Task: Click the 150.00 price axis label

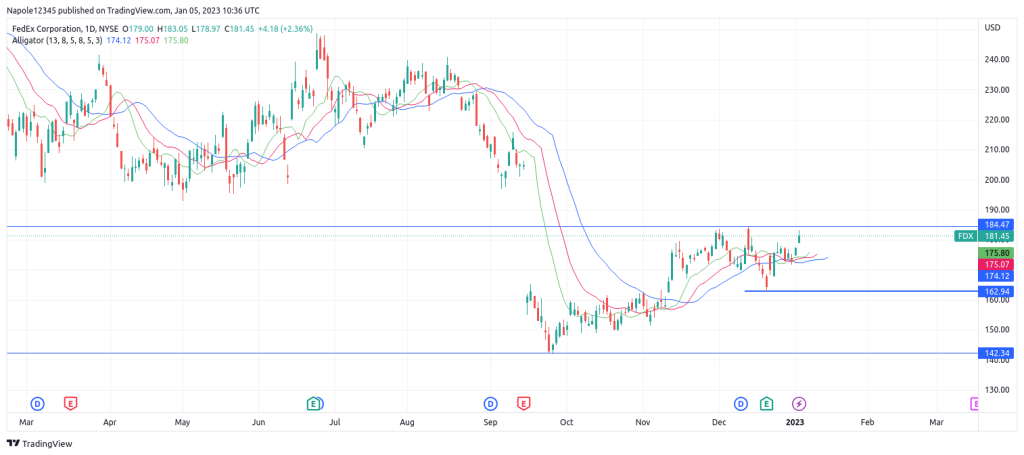Action: tap(996, 330)
